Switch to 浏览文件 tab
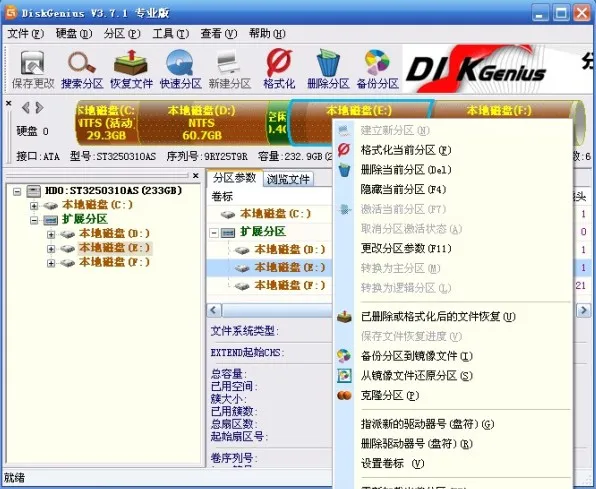The image size is (596, 489). tap(288, 179)
